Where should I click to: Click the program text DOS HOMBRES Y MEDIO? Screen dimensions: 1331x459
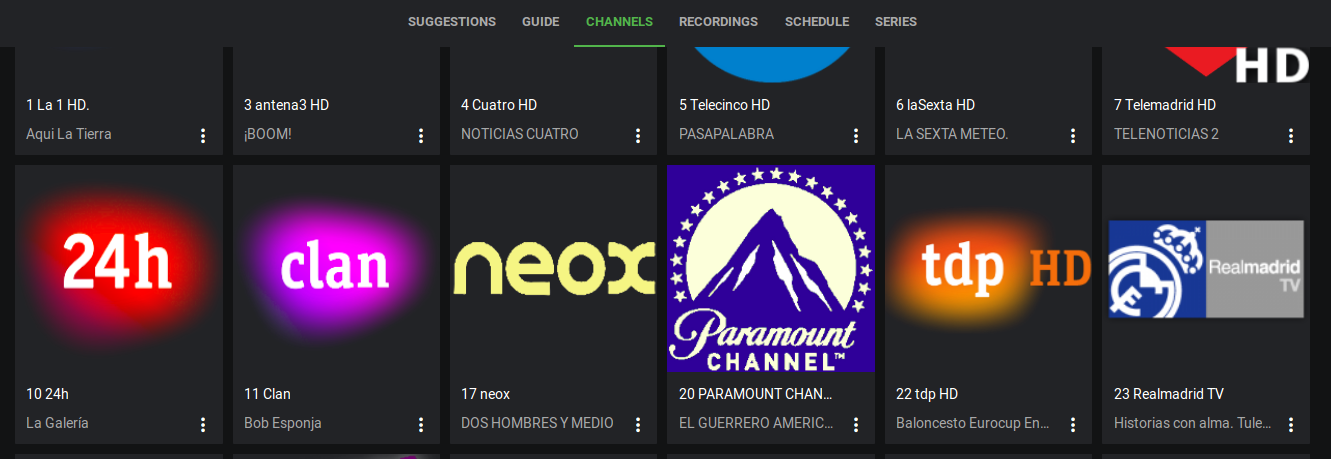coord(537,423)
